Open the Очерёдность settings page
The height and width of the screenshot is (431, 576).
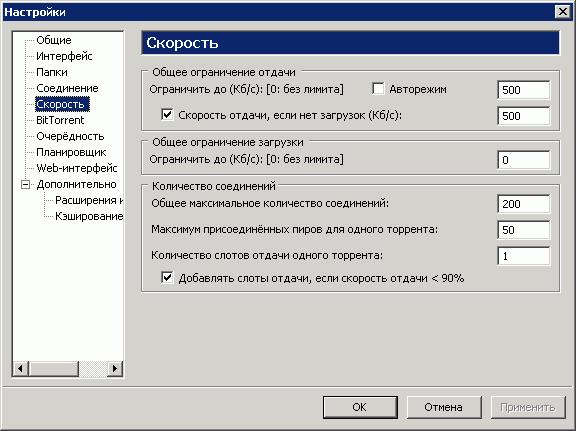(x=70, y=136)
